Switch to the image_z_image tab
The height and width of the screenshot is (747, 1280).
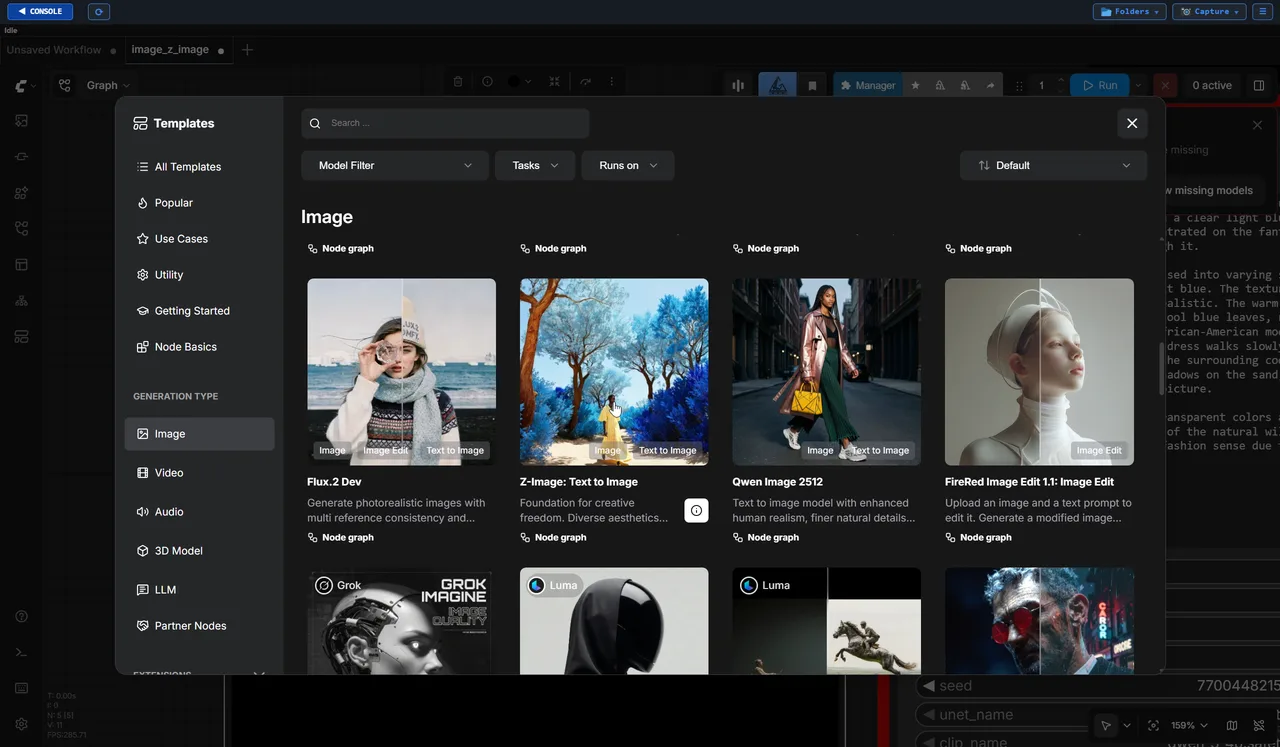coord(170,50)
